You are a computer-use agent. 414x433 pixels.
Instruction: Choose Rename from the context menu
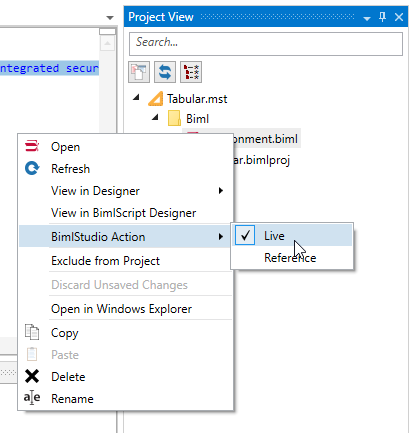pos(126,399)
